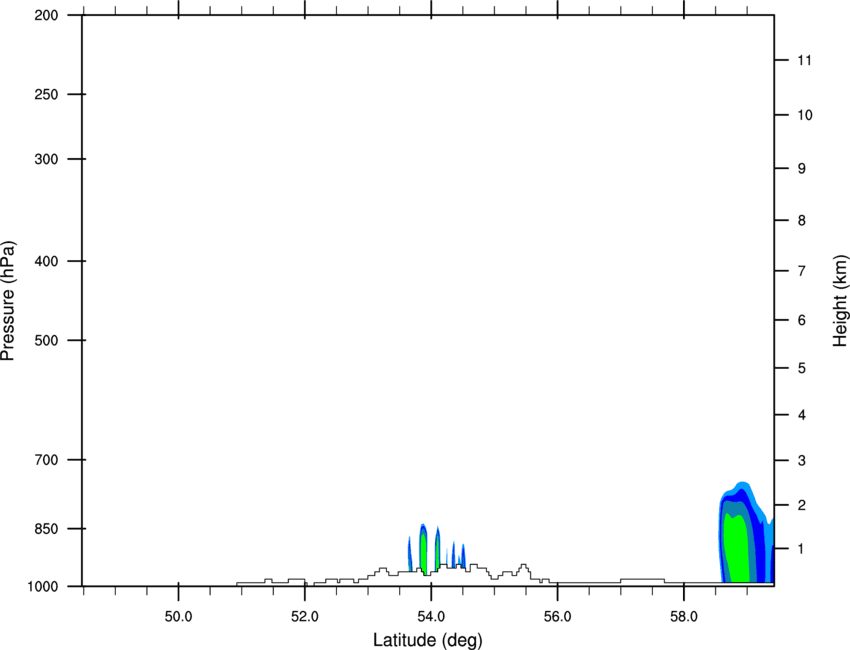Click the large green core near latitude 59
Screen dimensions: 850x650
click(737, 549)
